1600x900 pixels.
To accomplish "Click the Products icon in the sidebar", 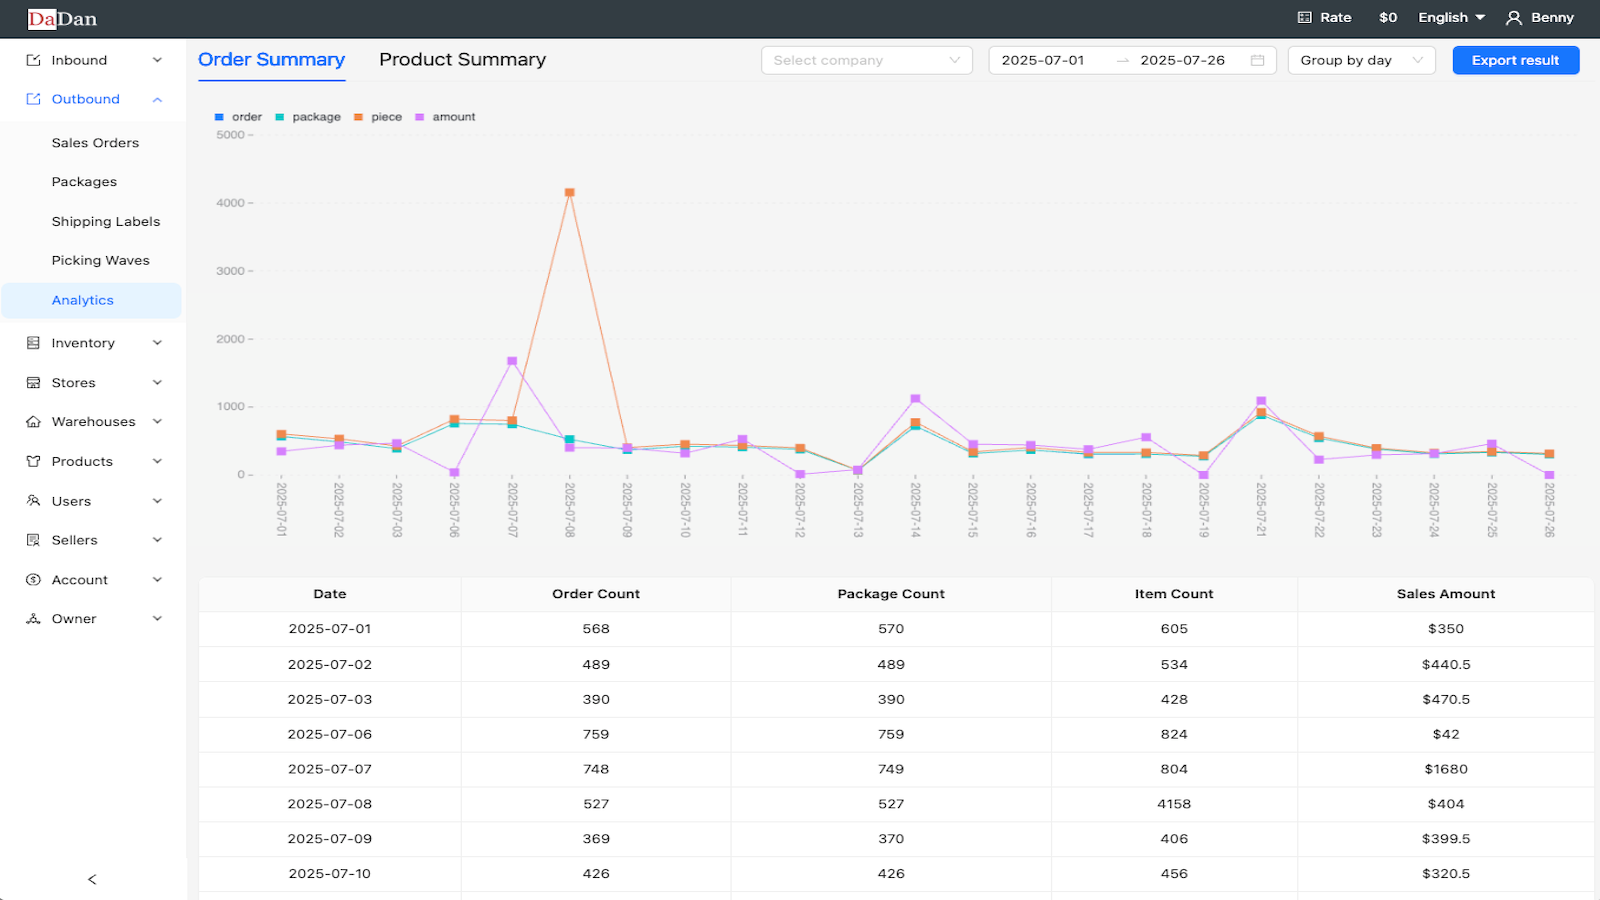I will (x=31, y=461).
